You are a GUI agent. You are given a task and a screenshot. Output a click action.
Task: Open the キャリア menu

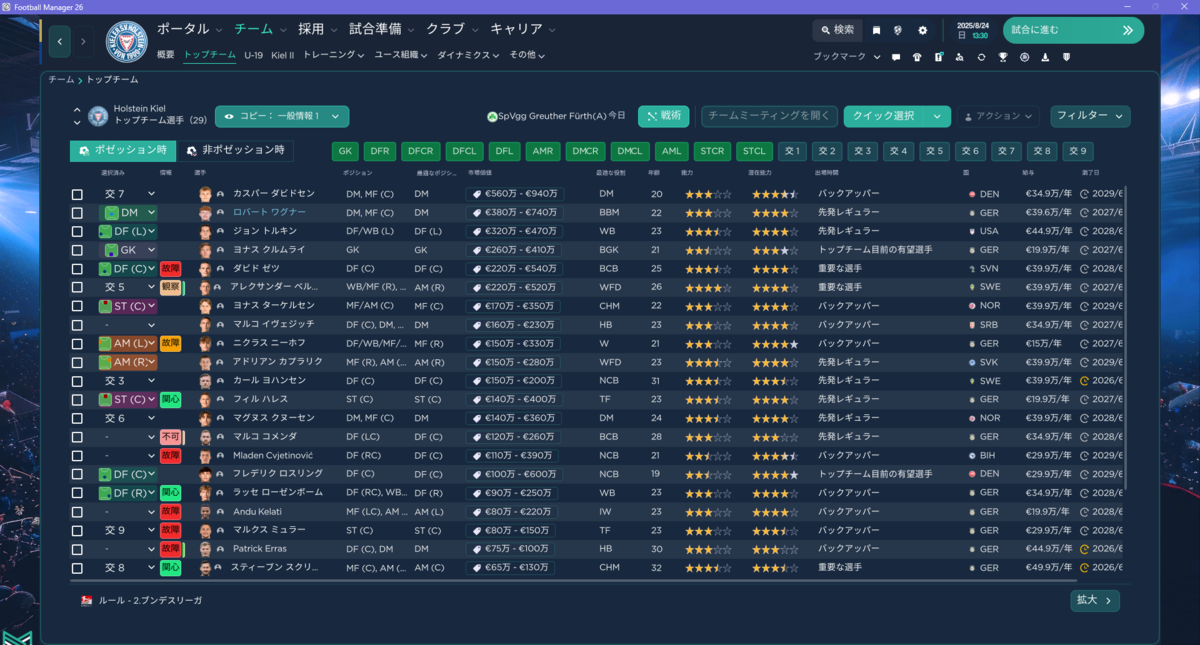(x=524, y=29)
